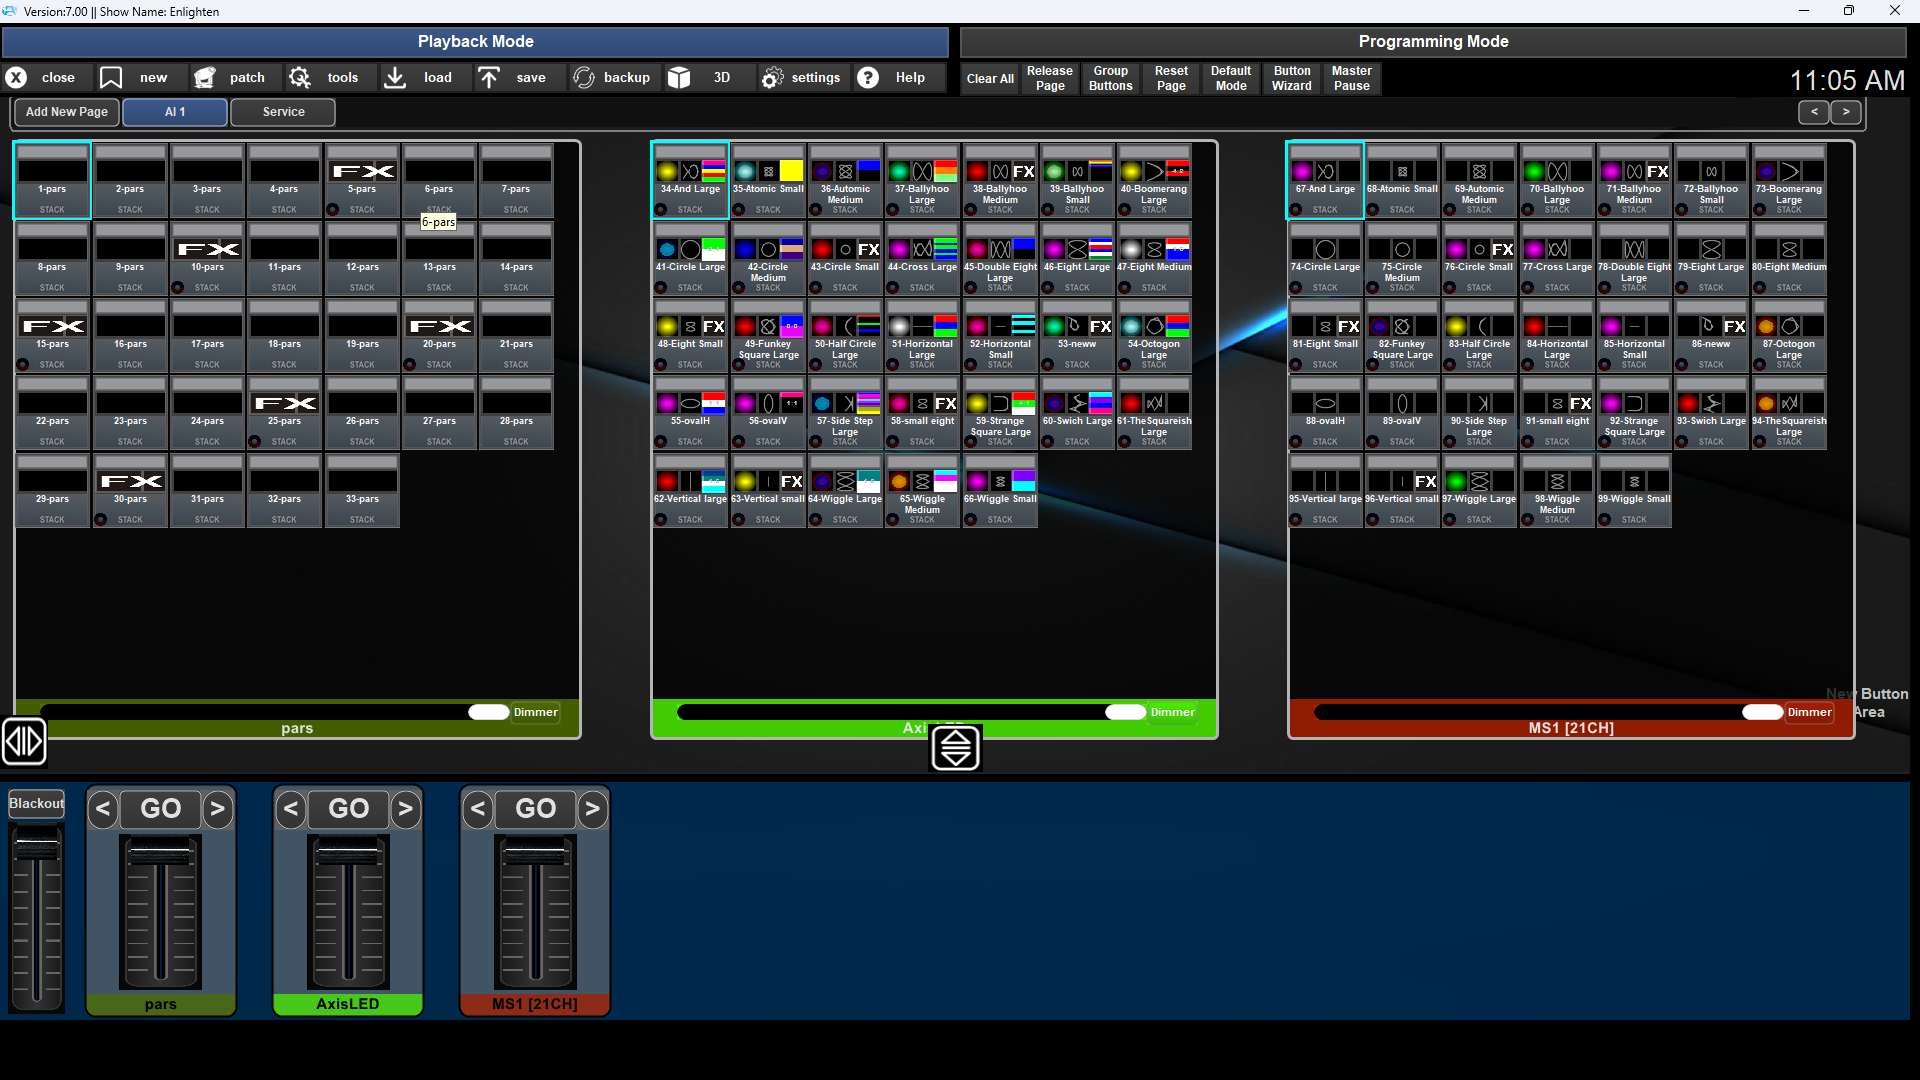Image resolution: width=1920 pixels, height=1080 pixels.
Task: Open the patch tool icon
Action: pos(205,77)
